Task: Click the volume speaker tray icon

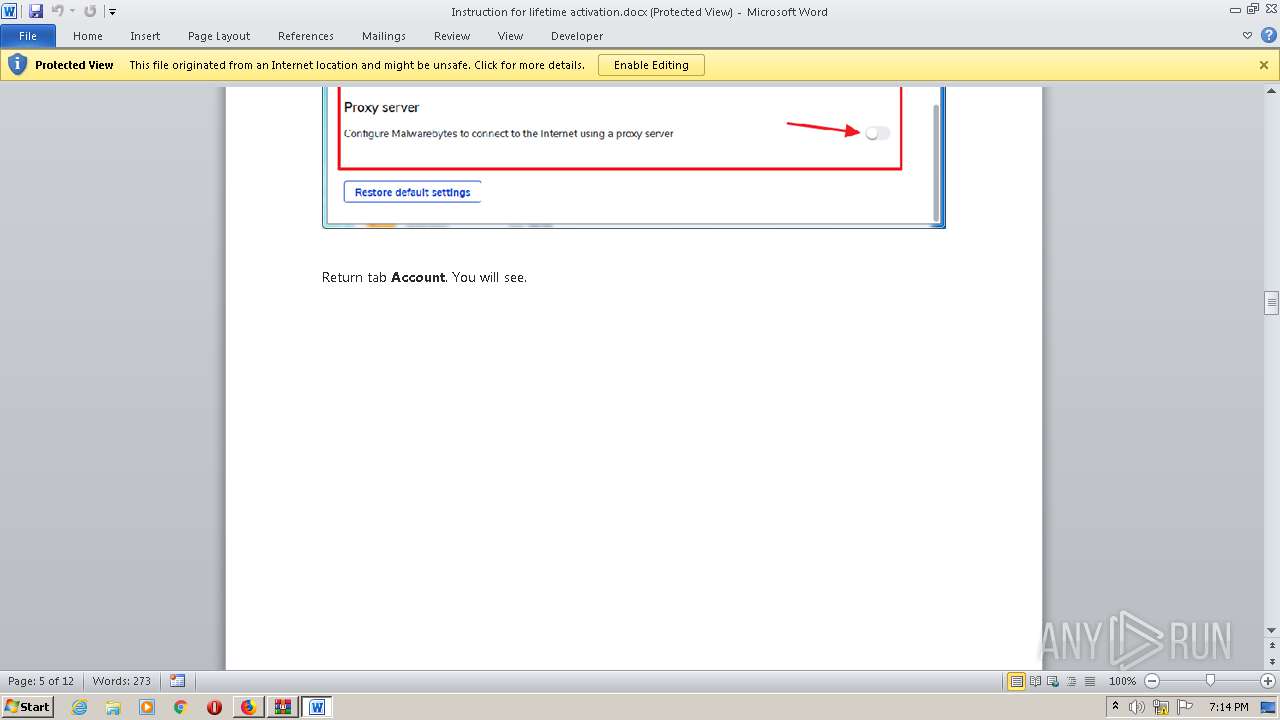Action: point(1137,707)
